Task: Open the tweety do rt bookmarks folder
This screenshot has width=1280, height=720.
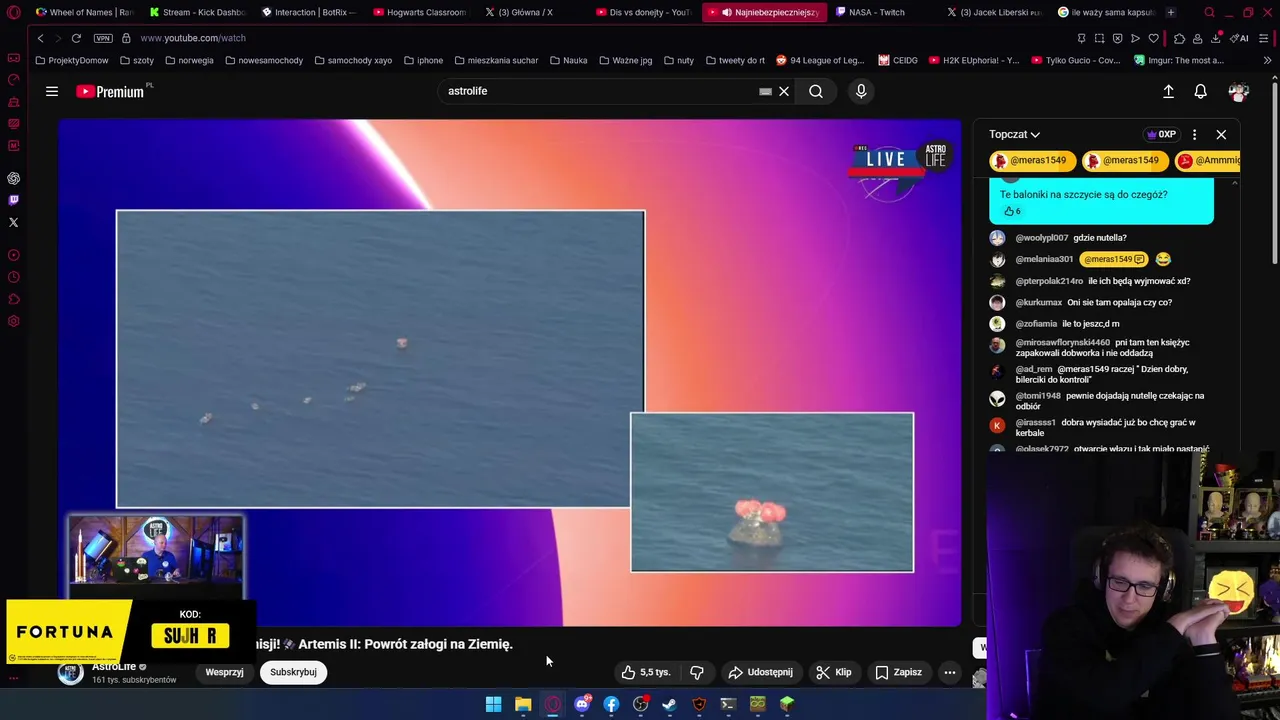Action: tap(735, 60)
